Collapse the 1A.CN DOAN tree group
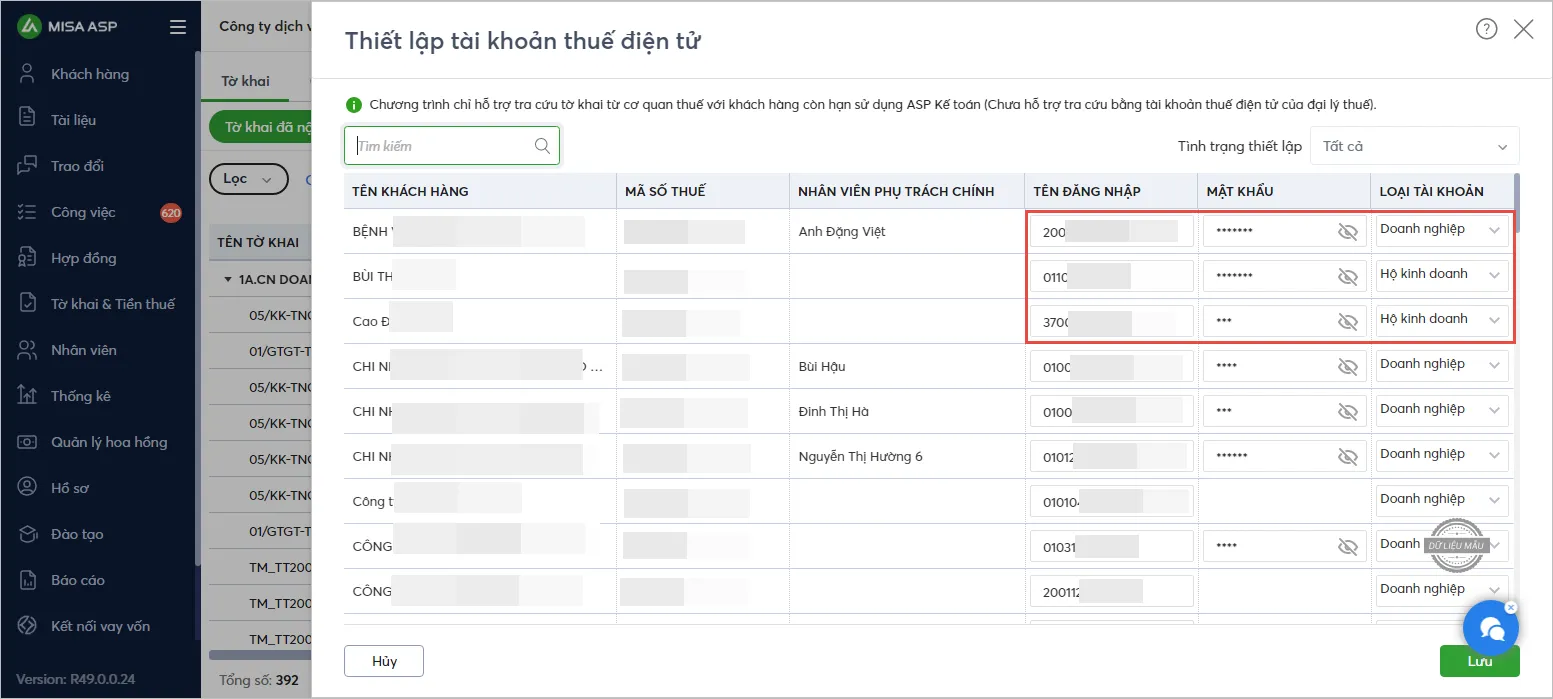Image resolution: width=1553 pixels, height=699 pixels. [228, 280]
